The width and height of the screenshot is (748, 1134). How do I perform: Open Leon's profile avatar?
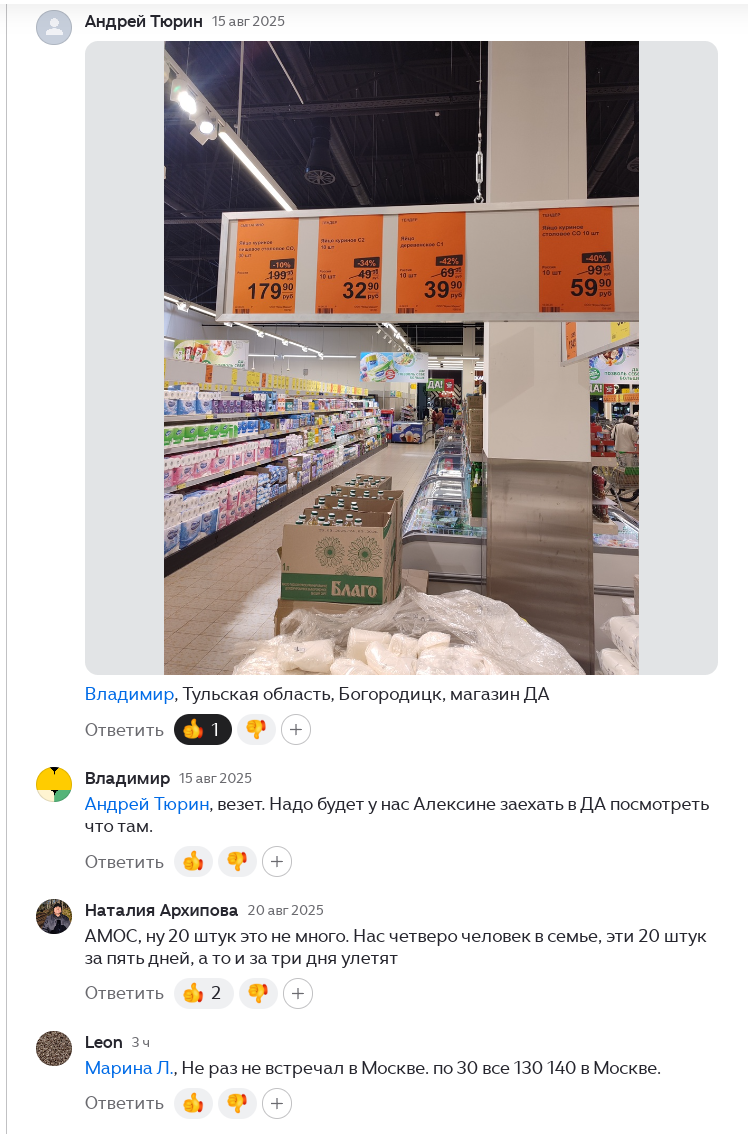(x=54, y=1048)
